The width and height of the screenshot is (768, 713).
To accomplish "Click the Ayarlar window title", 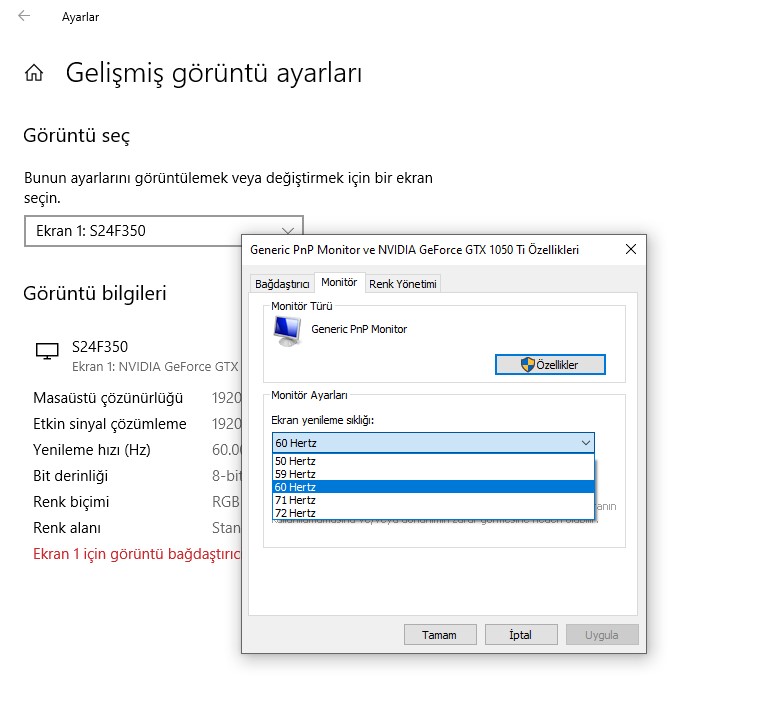I will coord(80,17).
